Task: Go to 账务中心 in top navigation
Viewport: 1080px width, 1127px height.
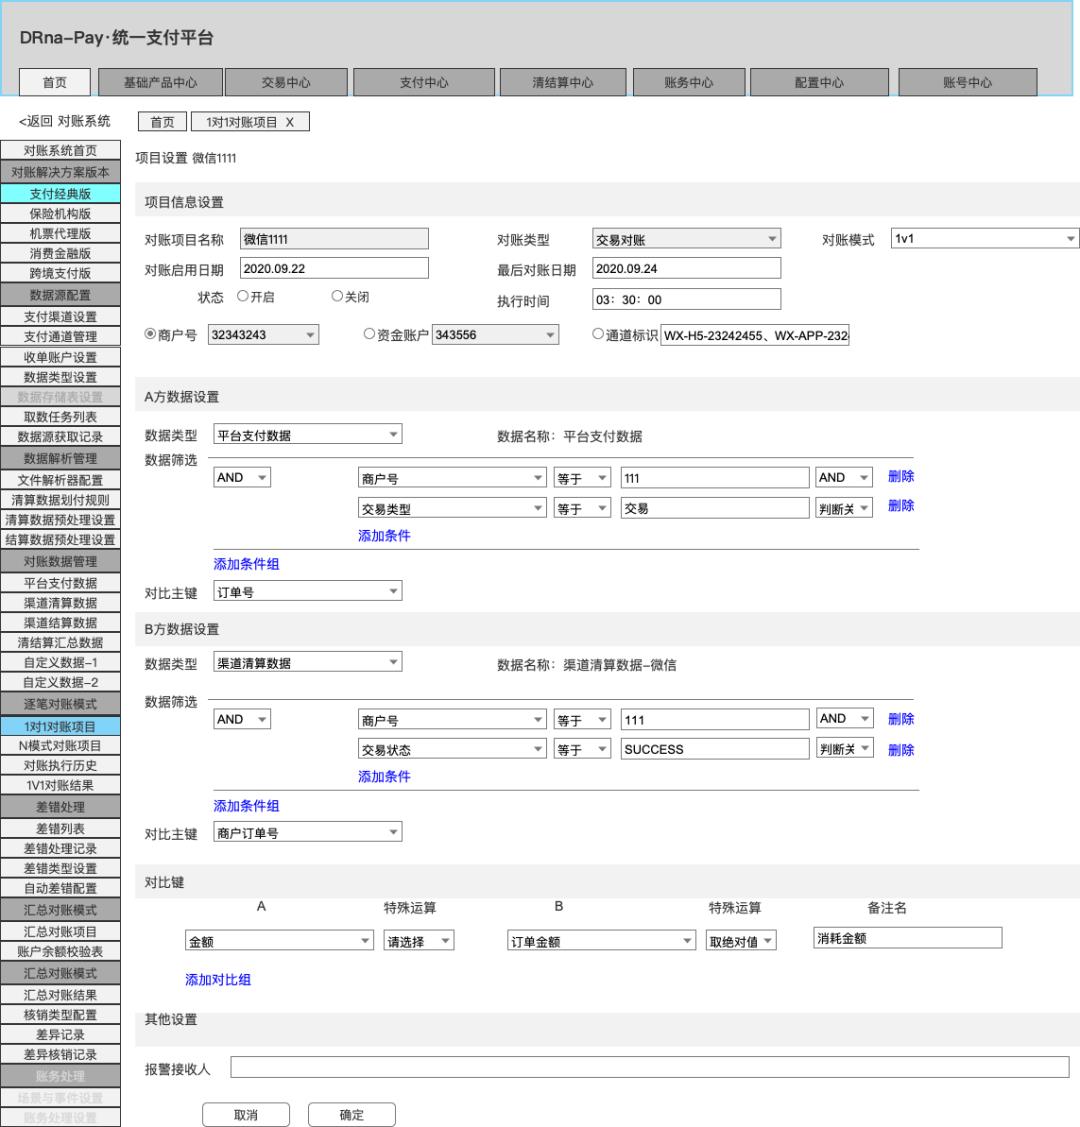Action: coord(688,83)
